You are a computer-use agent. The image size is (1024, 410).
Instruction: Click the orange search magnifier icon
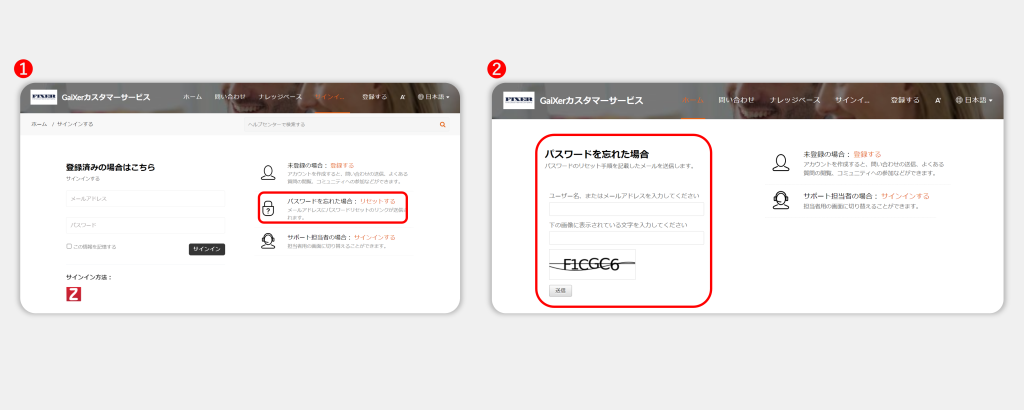(x=442, y=125)
